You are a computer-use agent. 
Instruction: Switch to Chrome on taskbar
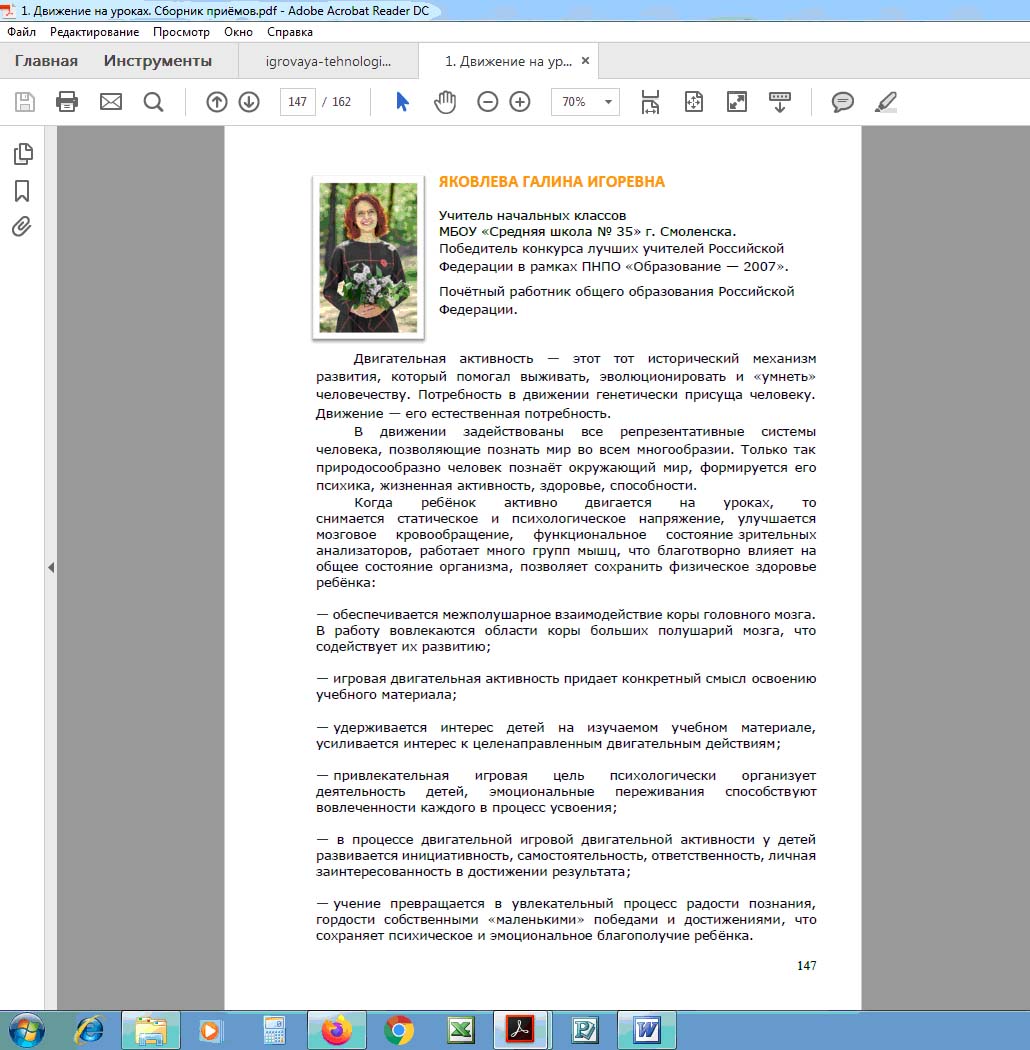tap(398, 1030)
